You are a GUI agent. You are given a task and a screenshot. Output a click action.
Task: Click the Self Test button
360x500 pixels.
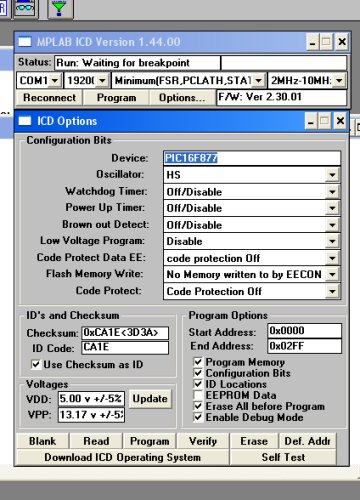click(283, 457)
